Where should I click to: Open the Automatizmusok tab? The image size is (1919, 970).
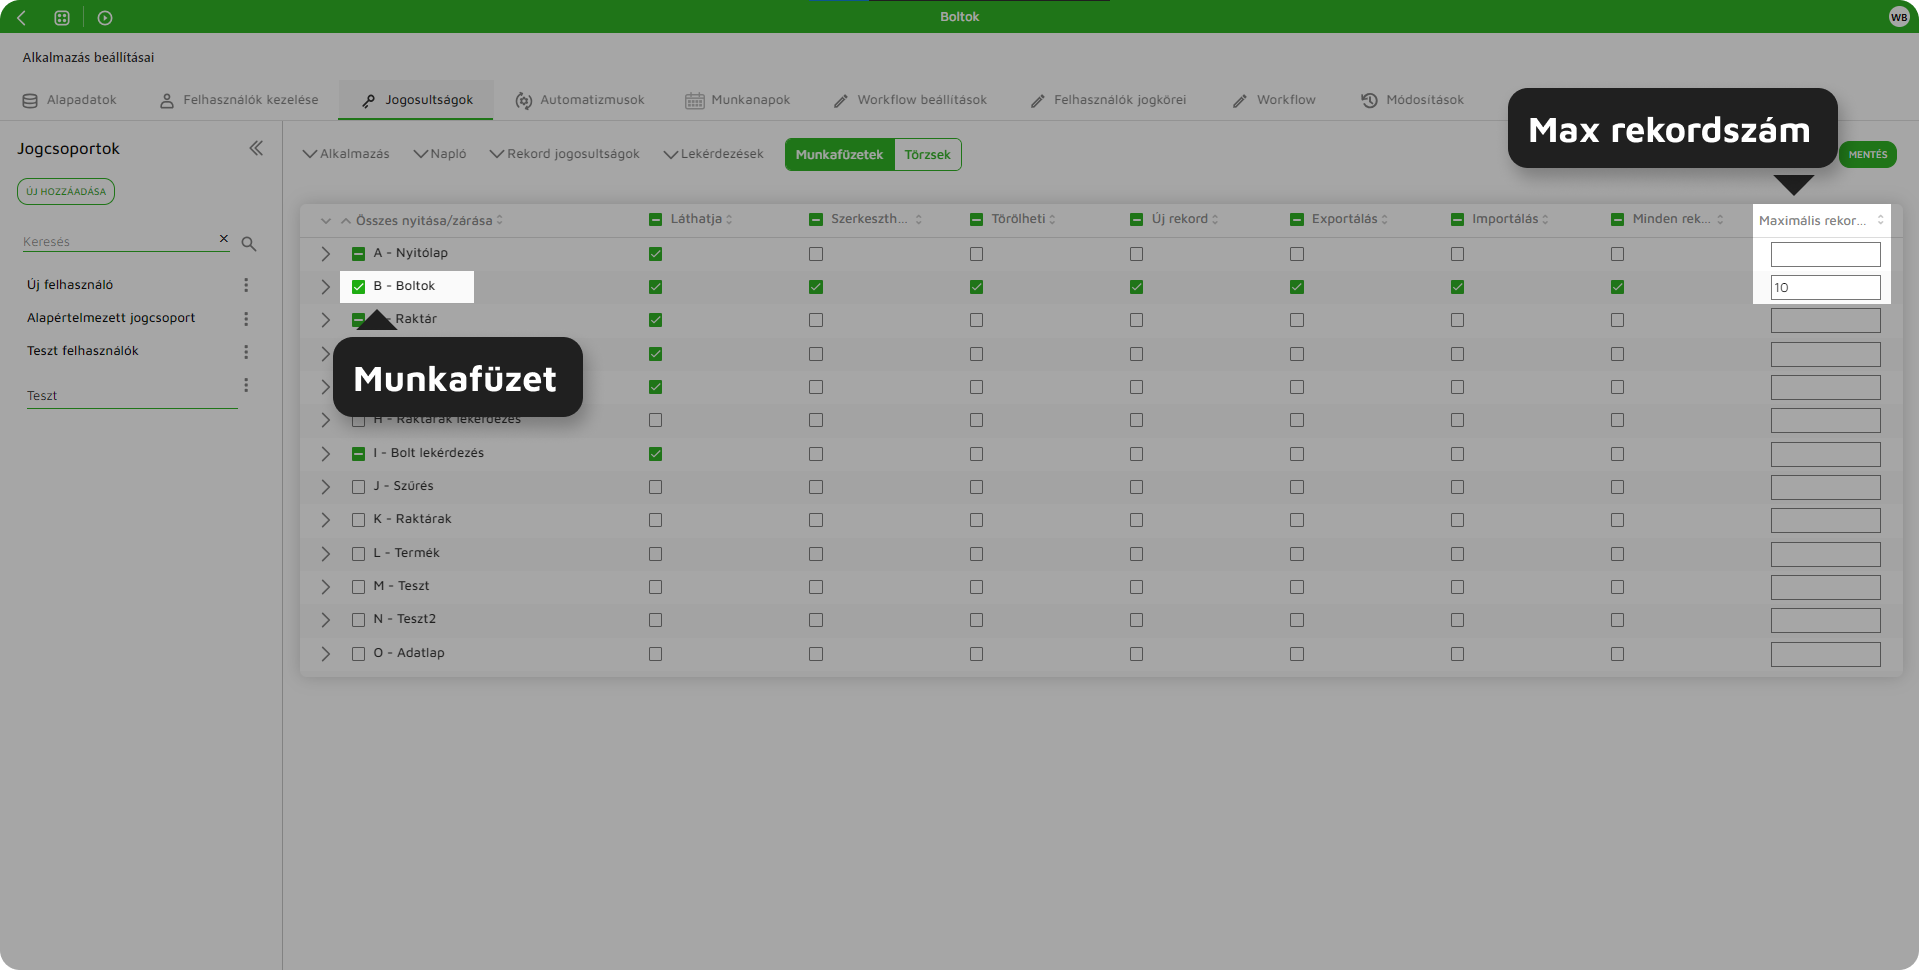(x=580, y=100)
